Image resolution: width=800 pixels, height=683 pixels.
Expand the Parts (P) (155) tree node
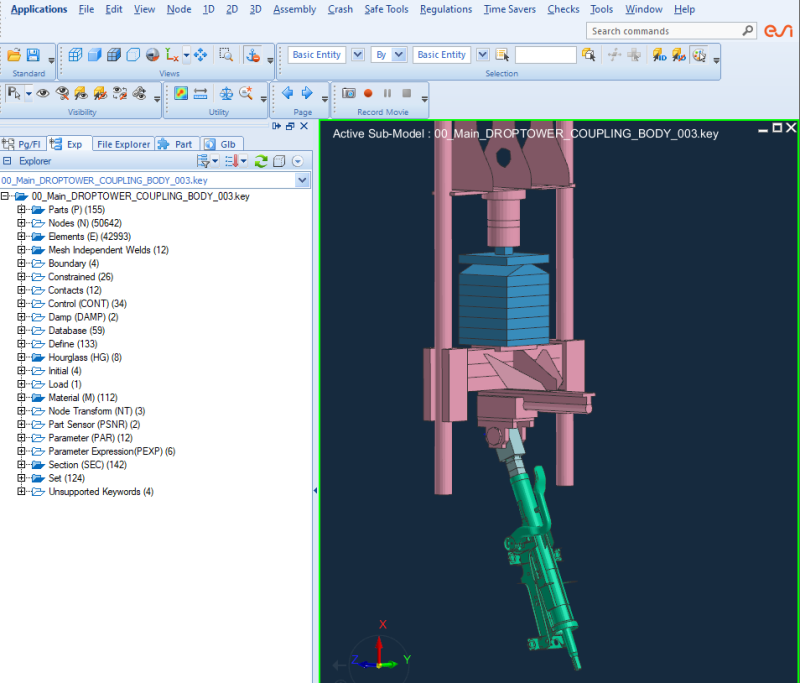click(22, 209)
